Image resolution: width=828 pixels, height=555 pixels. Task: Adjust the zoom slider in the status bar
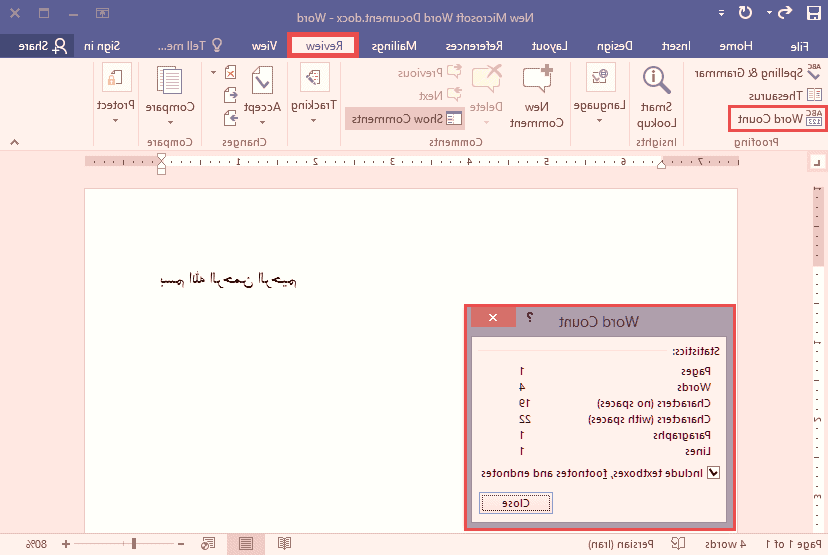134,544
